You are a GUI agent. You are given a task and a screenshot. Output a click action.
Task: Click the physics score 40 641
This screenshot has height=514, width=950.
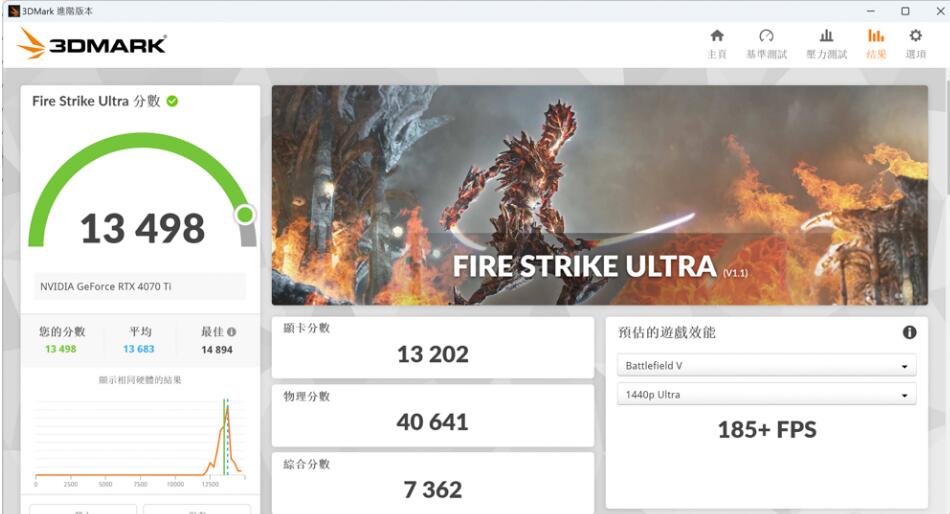[433, 422]
